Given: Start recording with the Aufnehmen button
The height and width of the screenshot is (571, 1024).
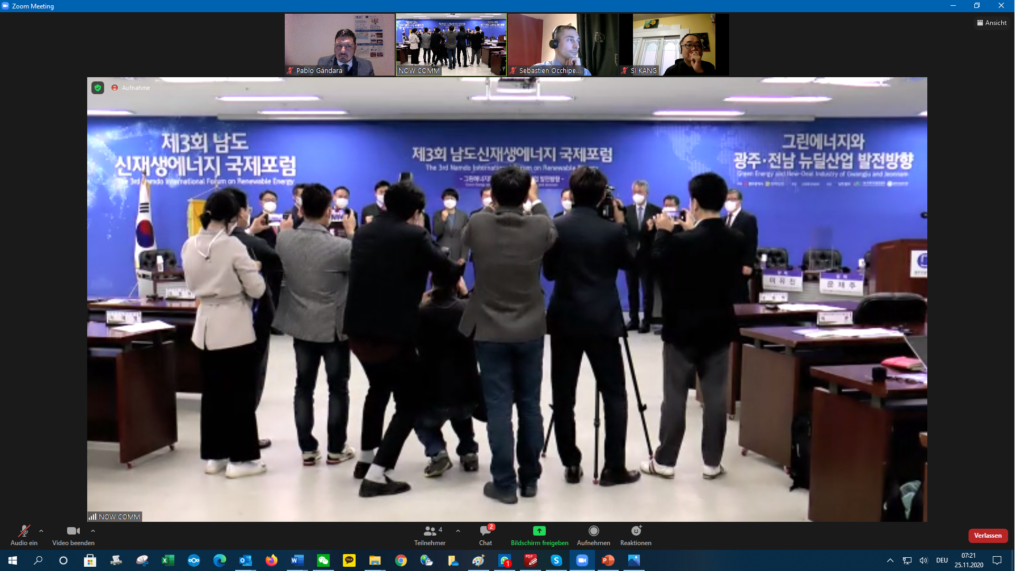Looking at the screenshot, I should pos(593,534).
